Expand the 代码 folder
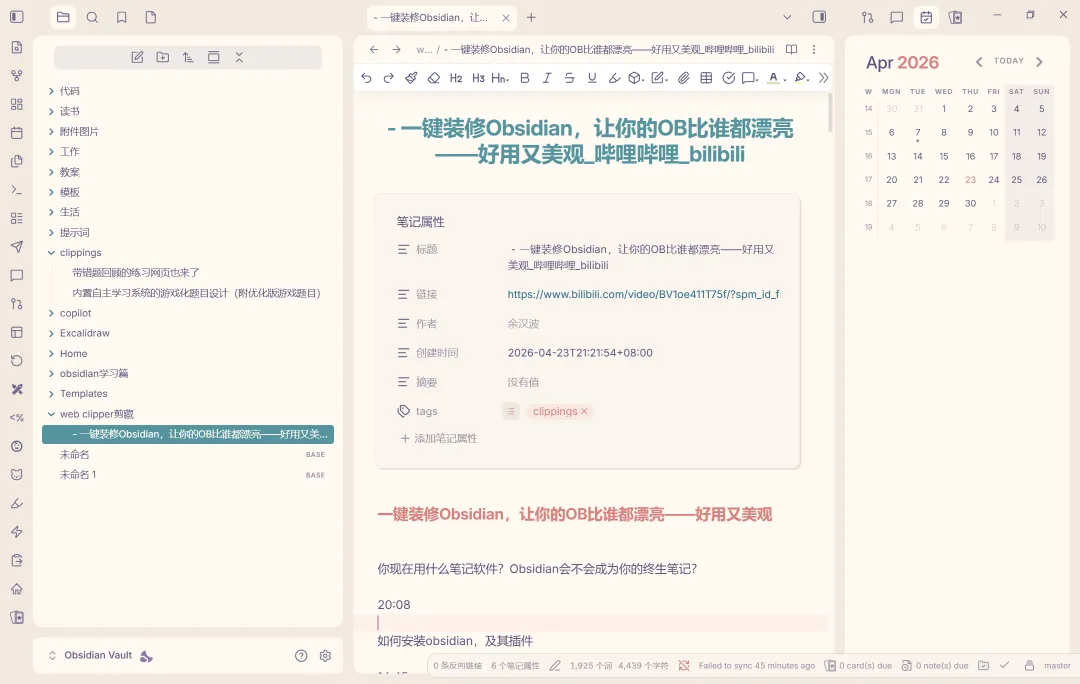Image resolution: width=1080 pixels, height=684 pixels. coord(51,91)
